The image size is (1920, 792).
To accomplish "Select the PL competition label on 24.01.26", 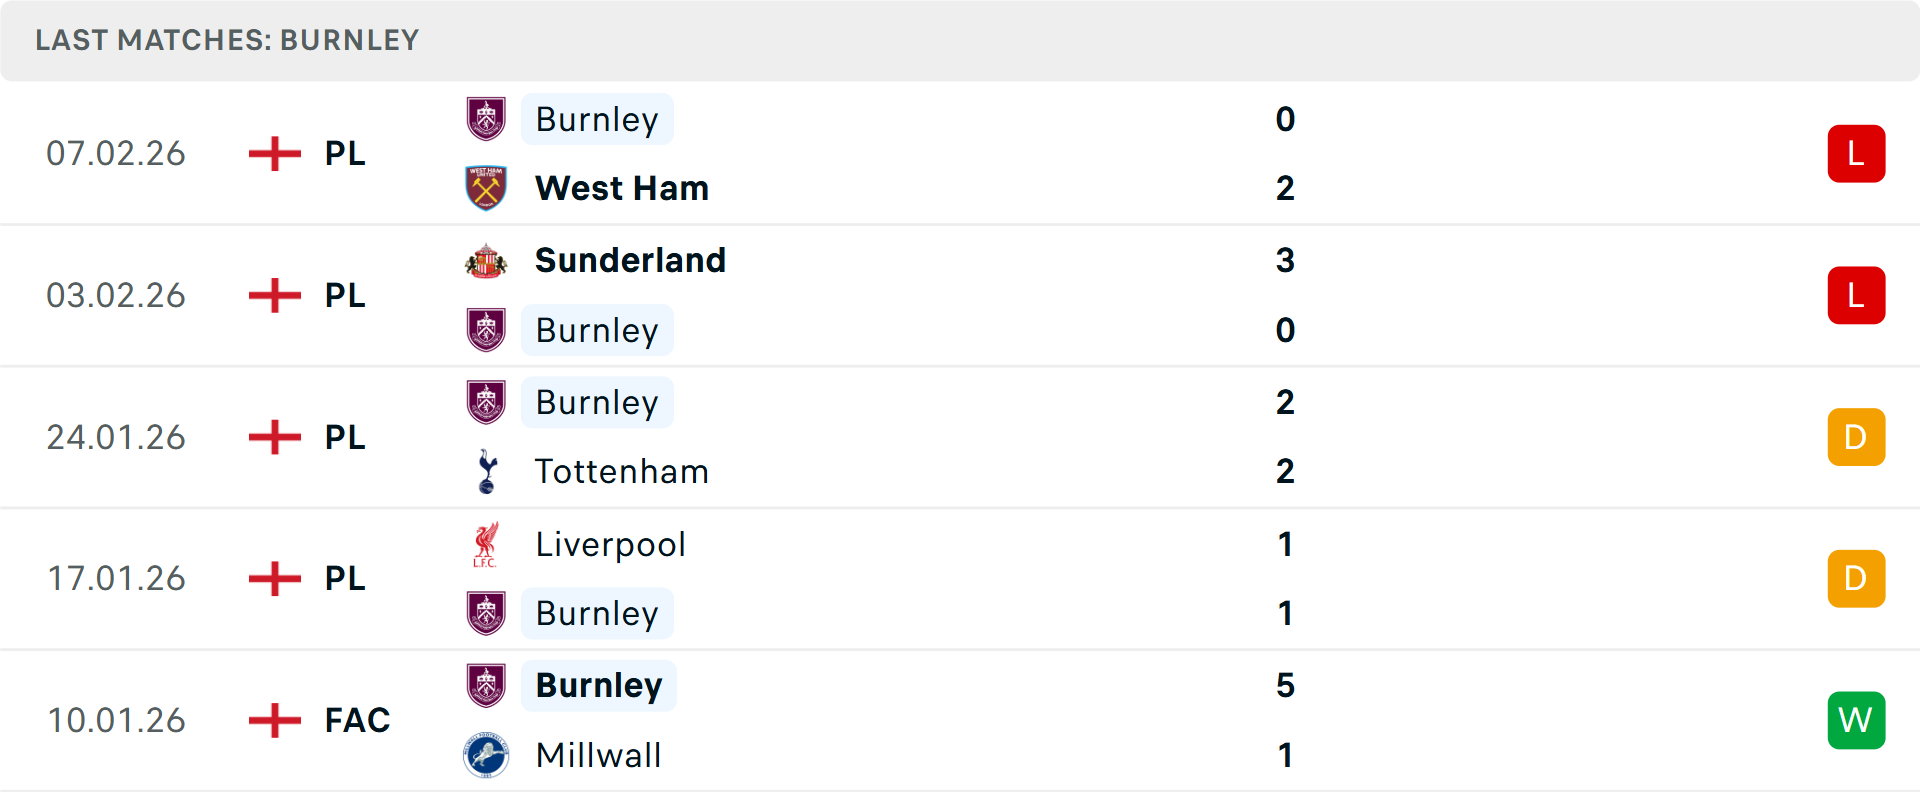I will 343,437.
